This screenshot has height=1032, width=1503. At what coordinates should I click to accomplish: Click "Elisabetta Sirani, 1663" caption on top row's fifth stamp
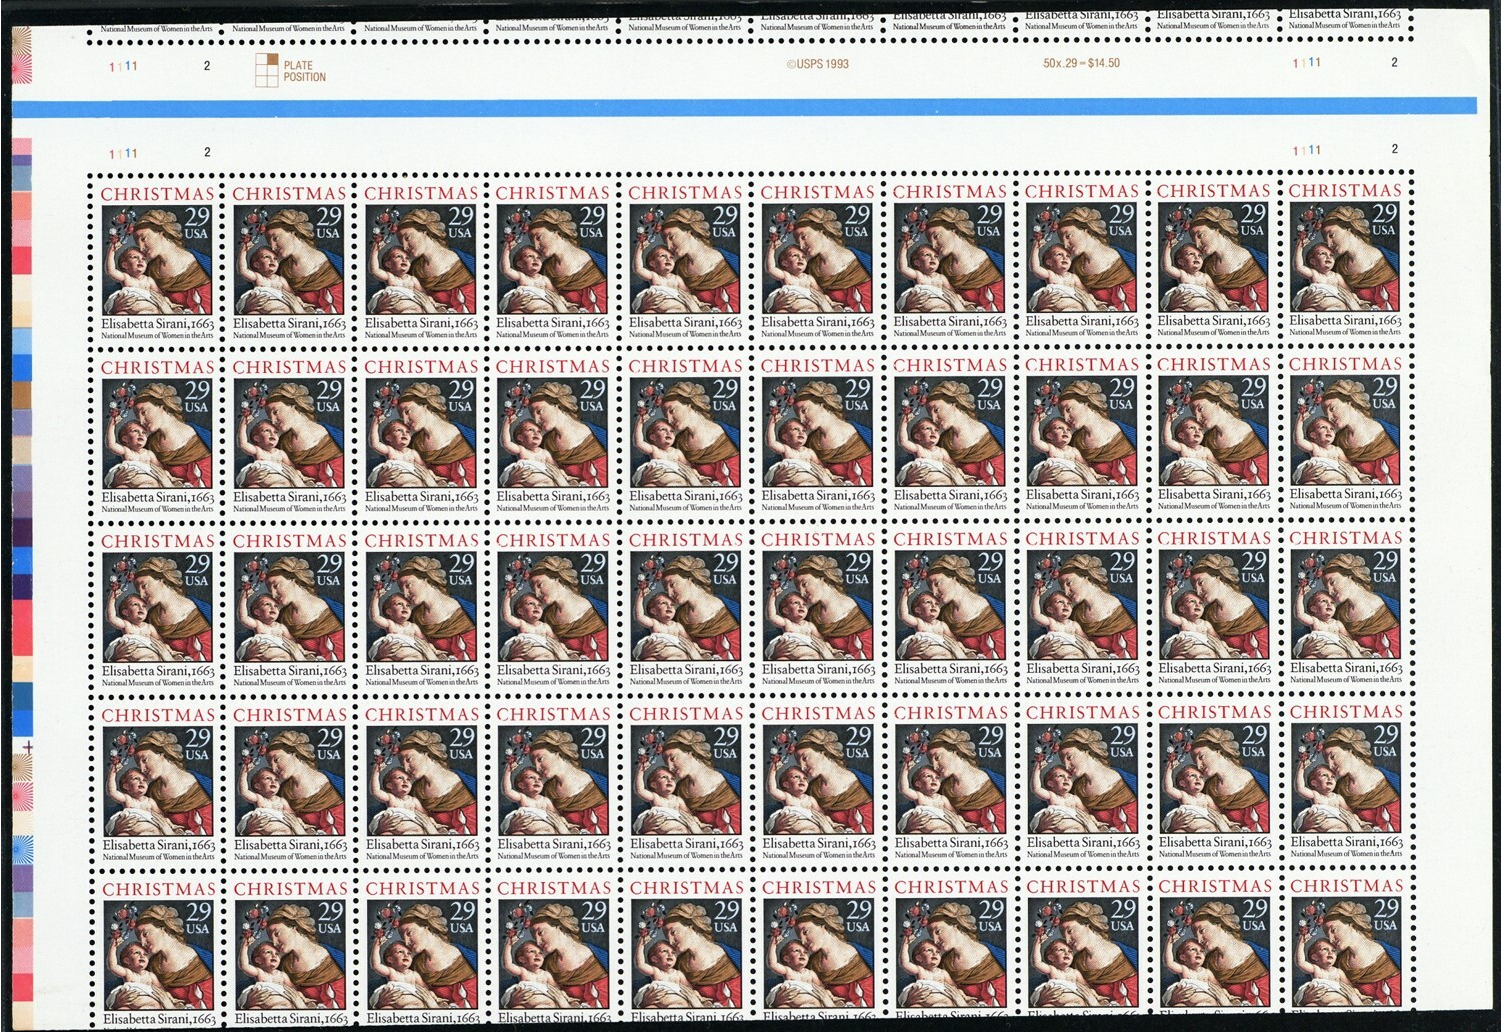pyautogui.click(x=686, y=322)
